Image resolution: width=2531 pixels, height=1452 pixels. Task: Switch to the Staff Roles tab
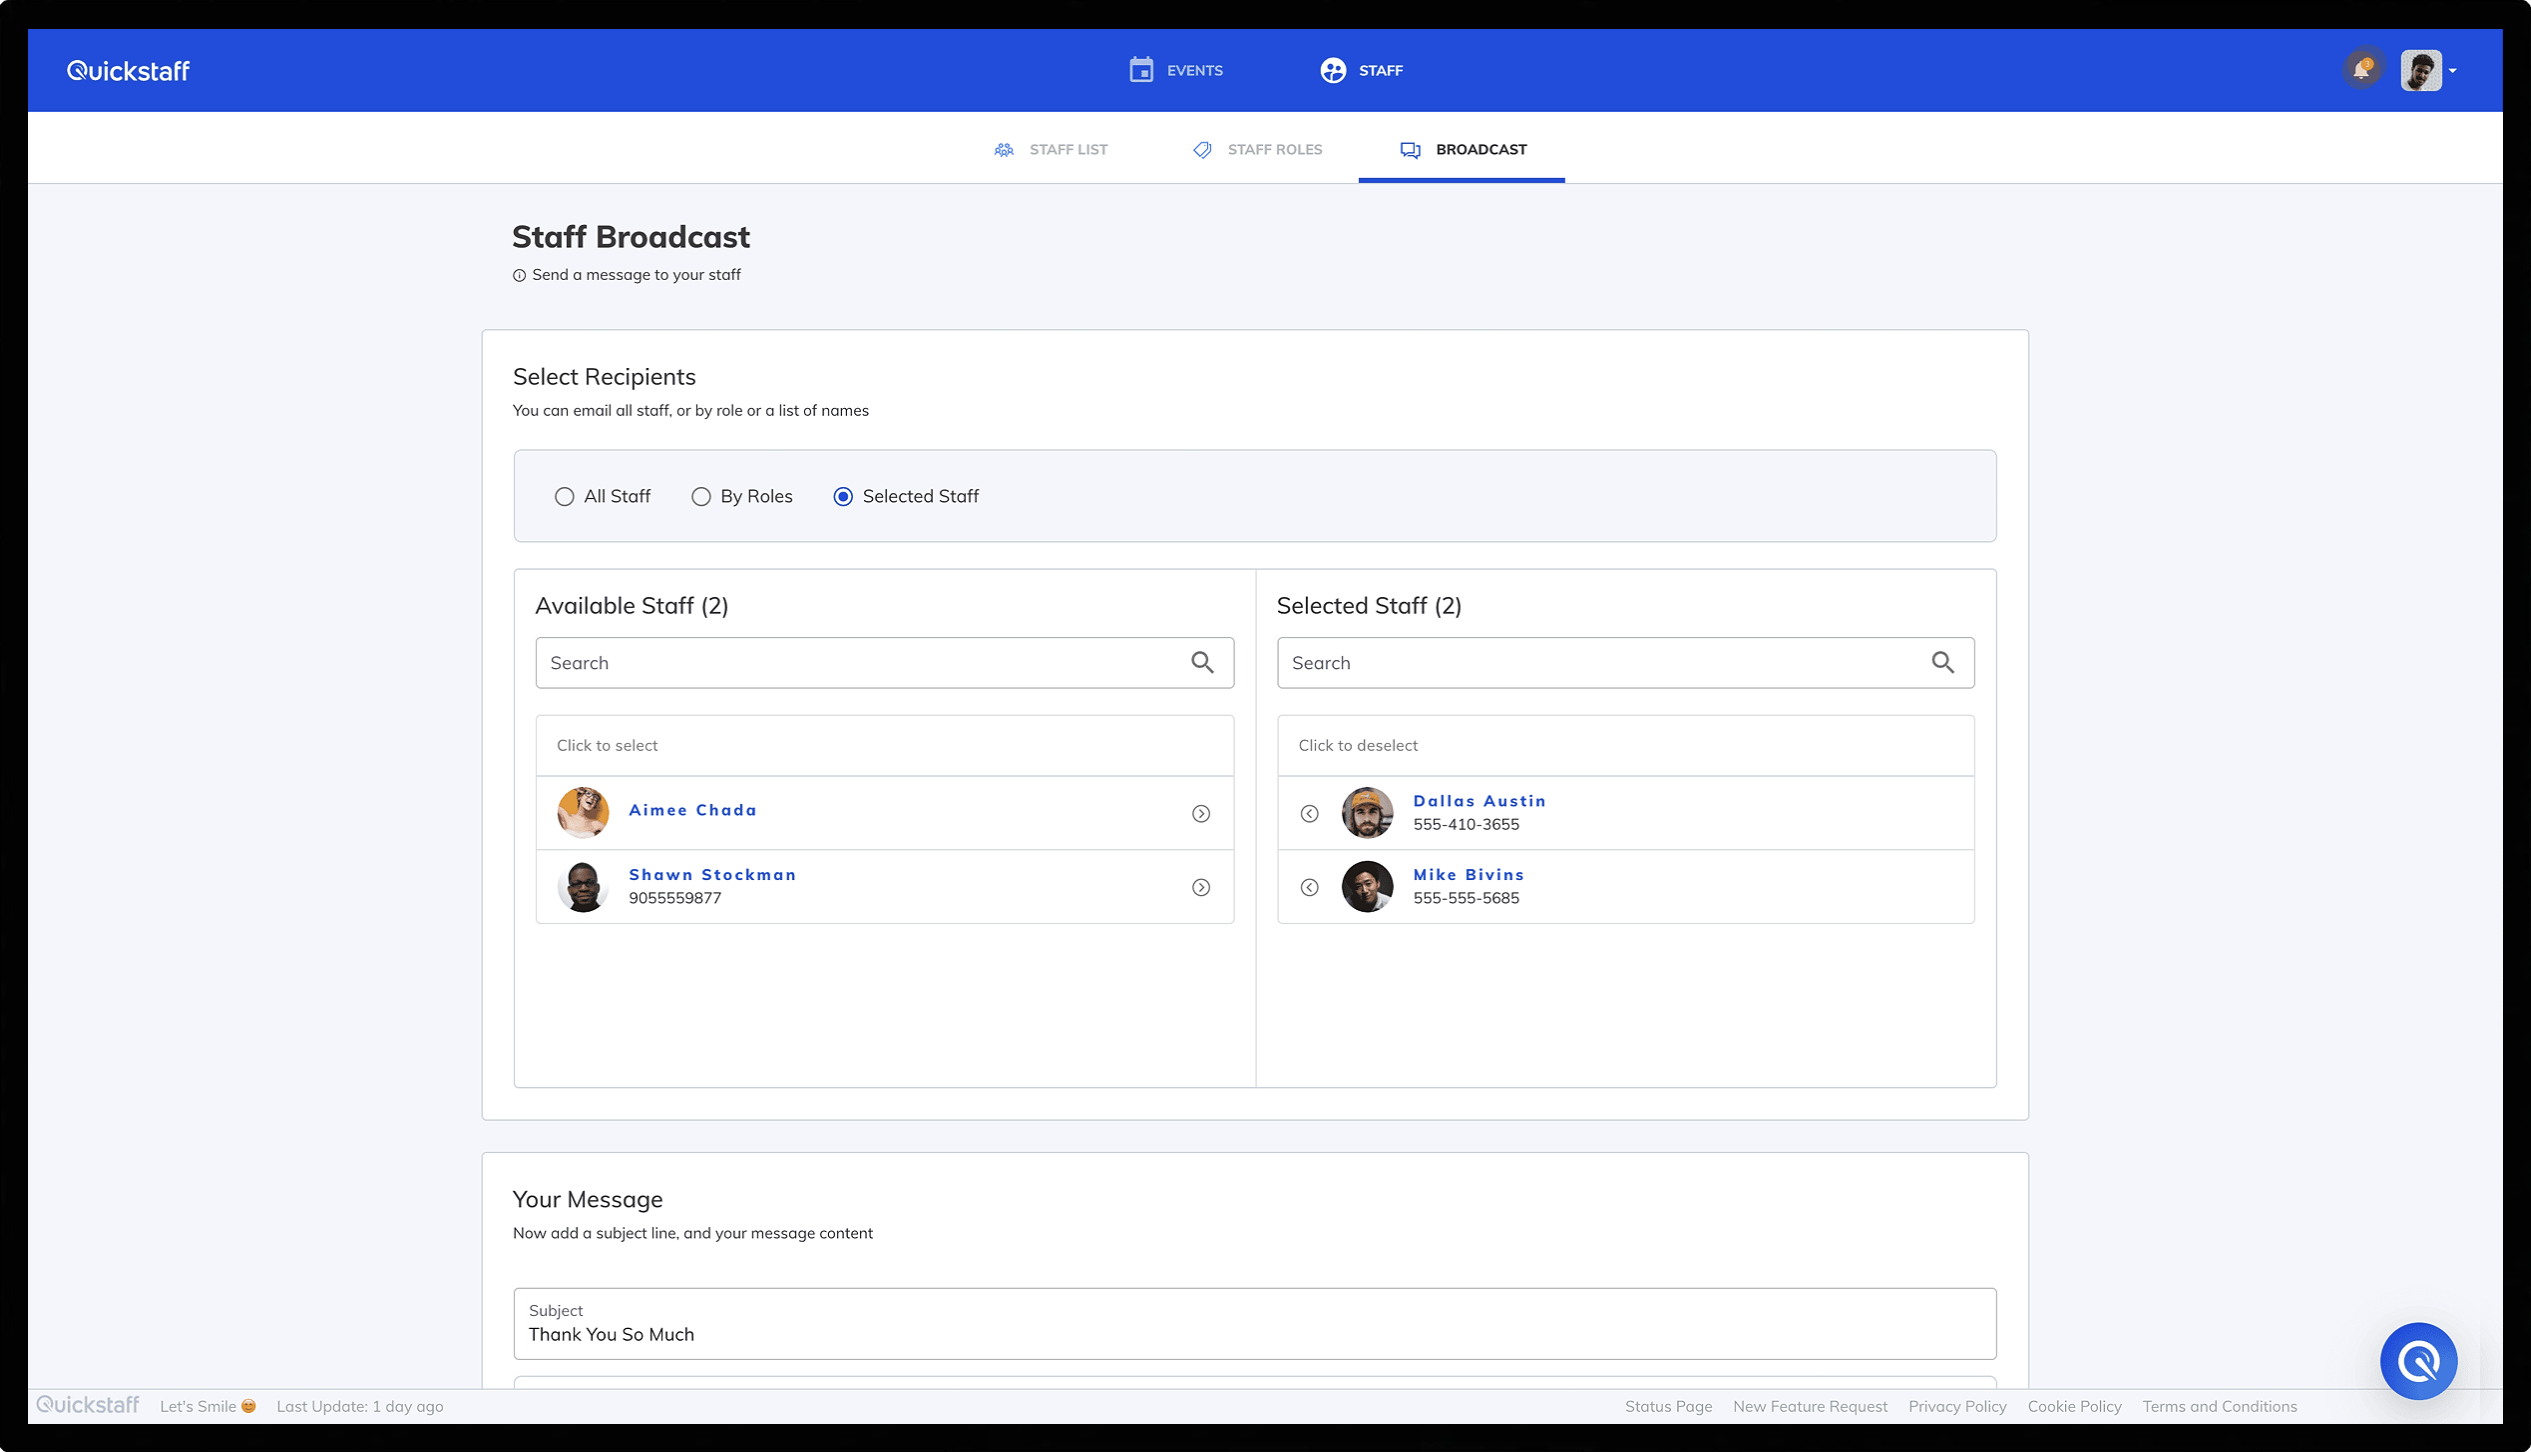click(x=1257, y=149)
